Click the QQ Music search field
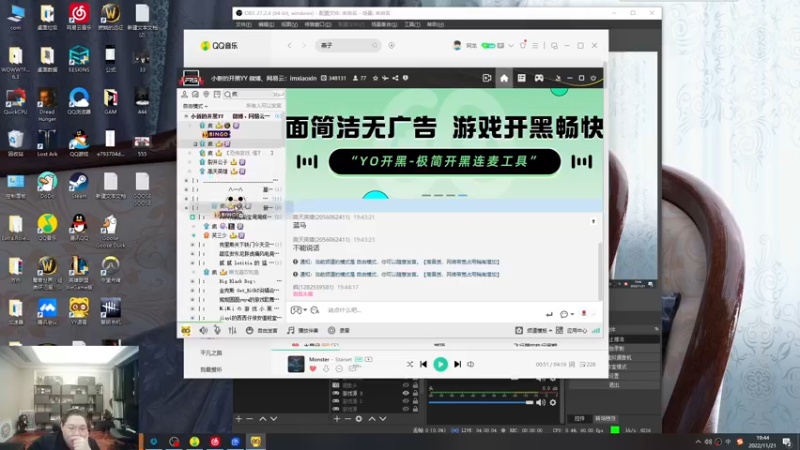Image resolution: width=800 pixels, height=450 pixels. pyautogui.click(x=348, y=45)
